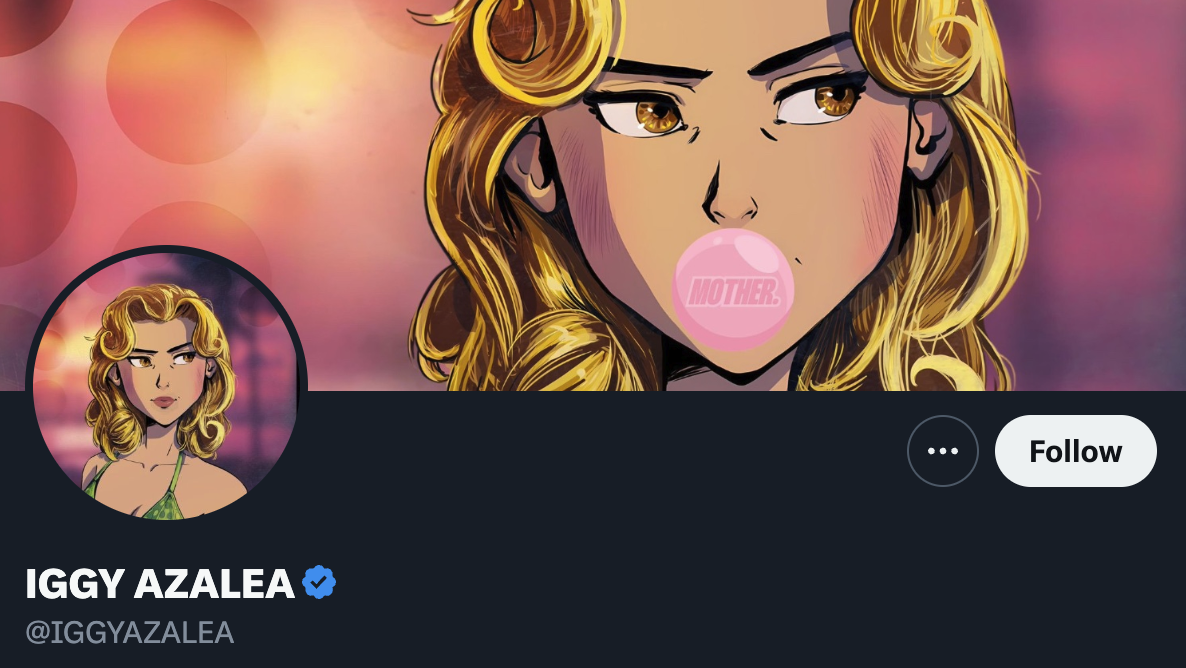The width and height of the screenshot is (1186, 668).
Task: Select the IGGY AZALEA display name
Action: tap(160, 584)
